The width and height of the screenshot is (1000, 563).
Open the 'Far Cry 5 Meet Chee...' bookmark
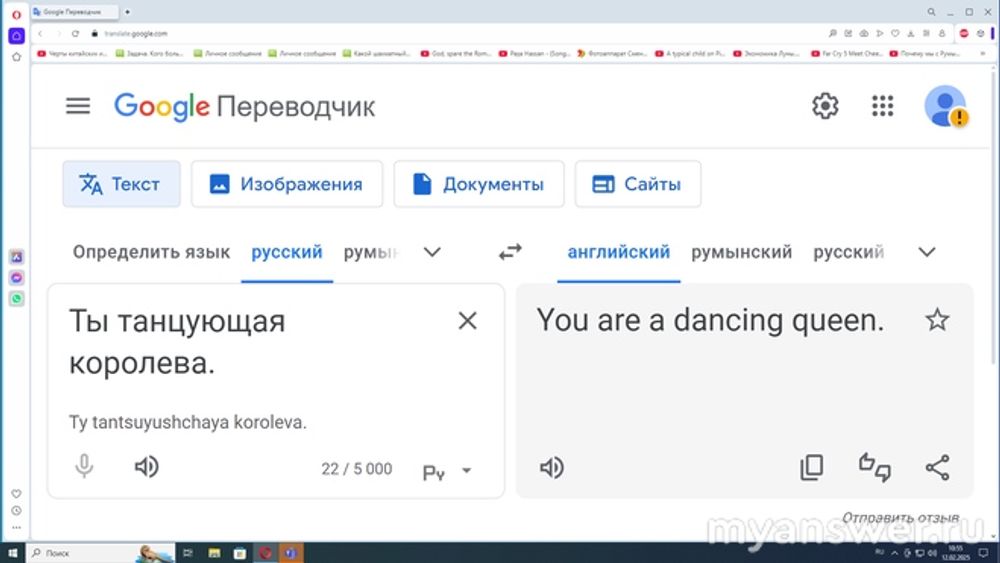click(x=847, y=54)
